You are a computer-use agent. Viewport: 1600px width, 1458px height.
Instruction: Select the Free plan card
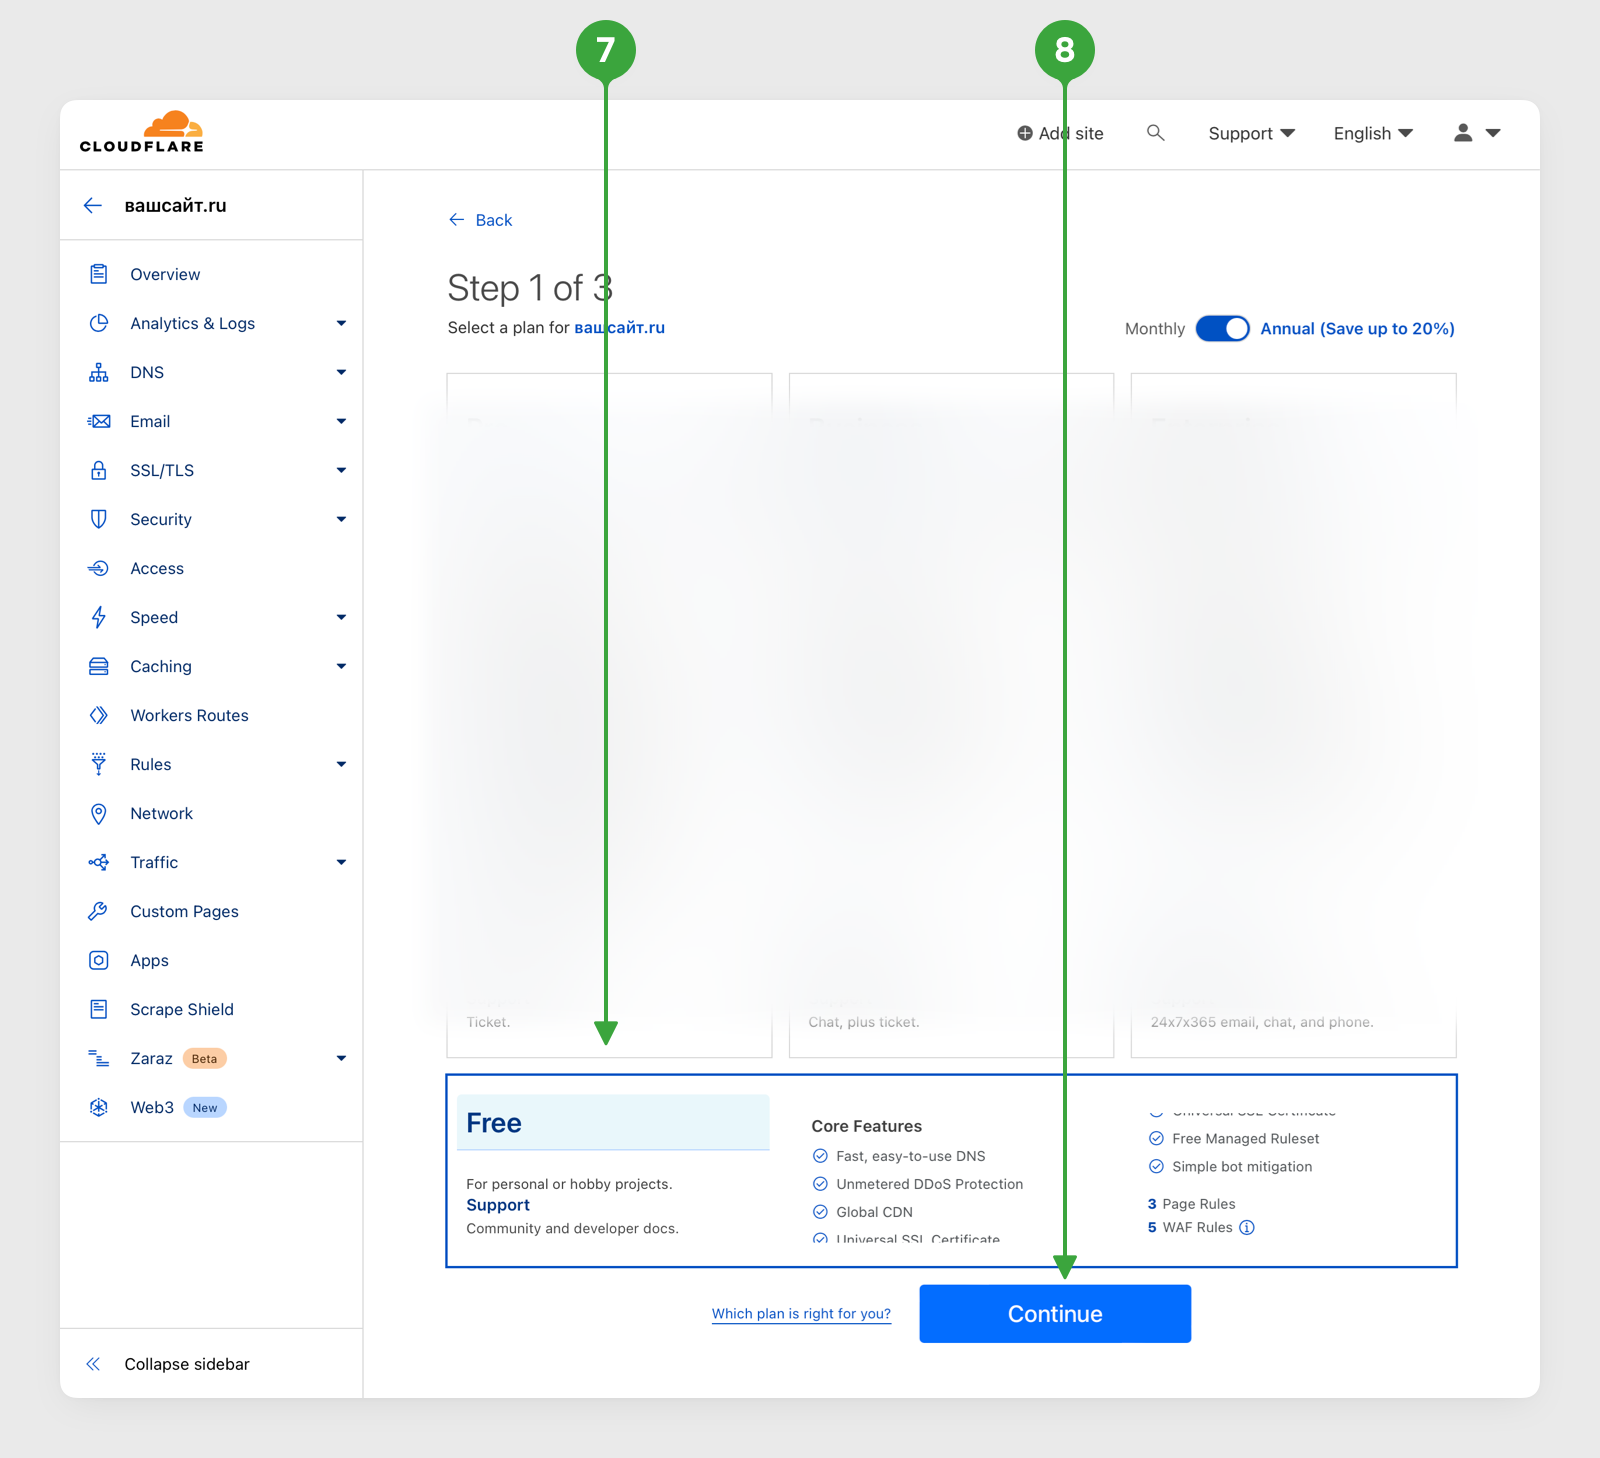click(x=951, y=1171)
